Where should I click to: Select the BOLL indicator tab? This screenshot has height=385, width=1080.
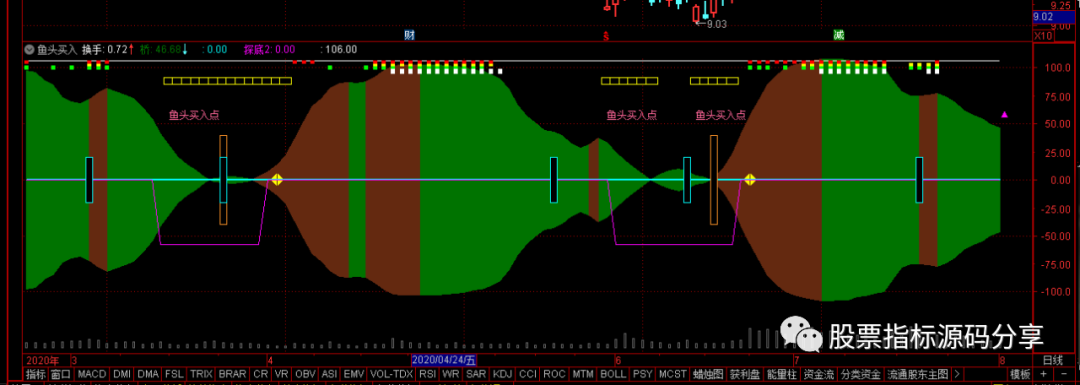613,374
